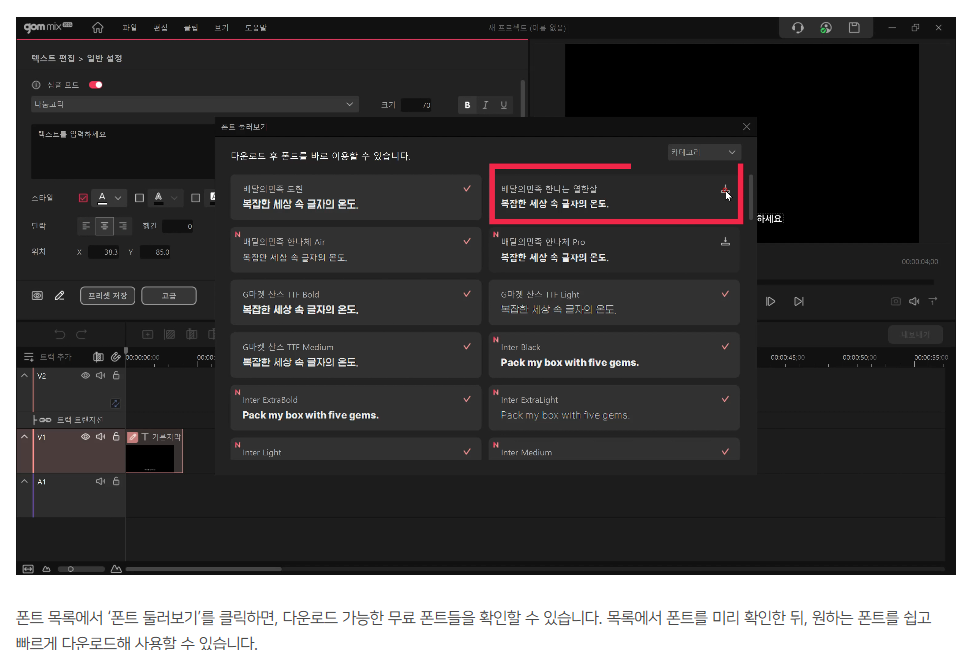The width and height of the screenshot is (960, 650).
Task: Open the 도움말 menu
Action: pyautogui.click(x=255, y=28)
